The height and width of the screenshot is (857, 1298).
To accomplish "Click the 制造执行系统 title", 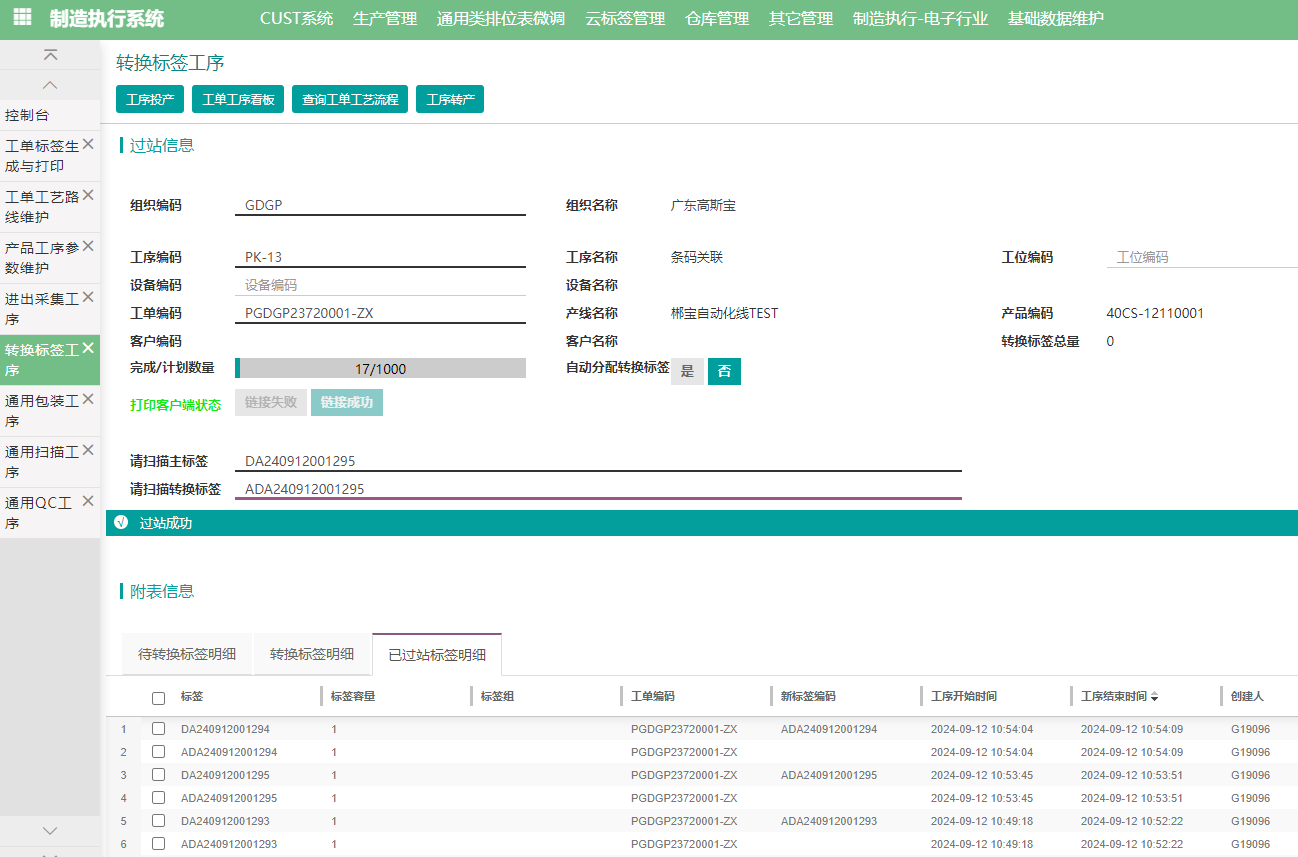I will 107,18.
